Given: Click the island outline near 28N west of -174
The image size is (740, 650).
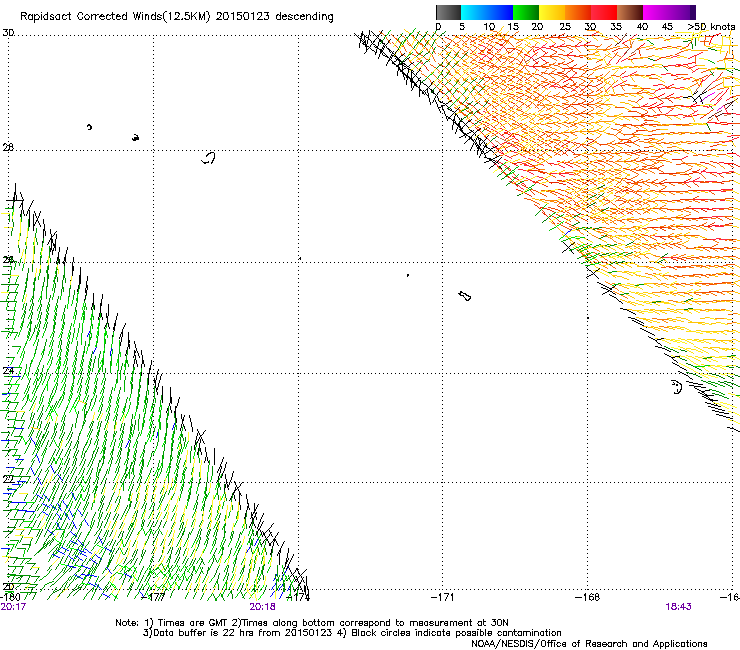Looking at the screenshot, I should 209,158.
